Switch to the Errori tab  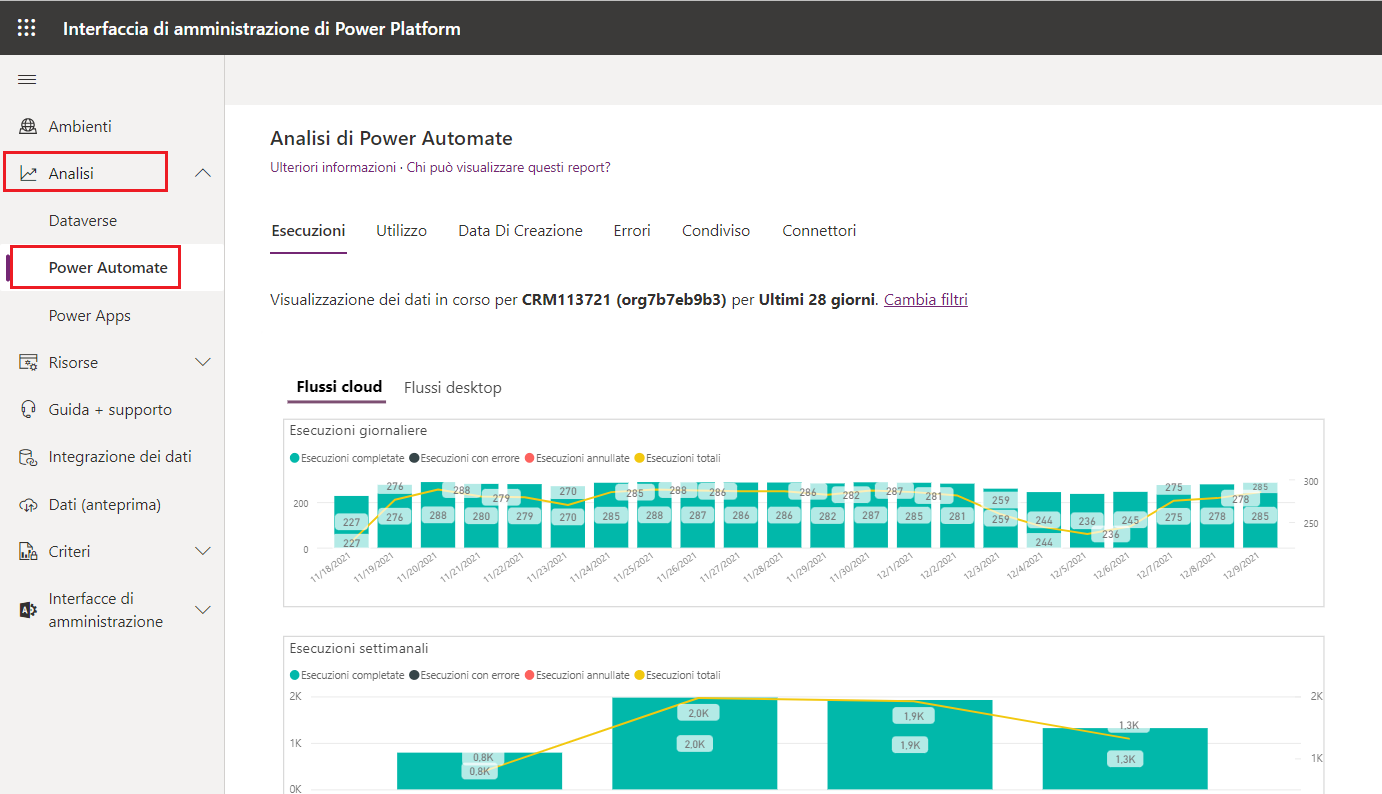632,231
